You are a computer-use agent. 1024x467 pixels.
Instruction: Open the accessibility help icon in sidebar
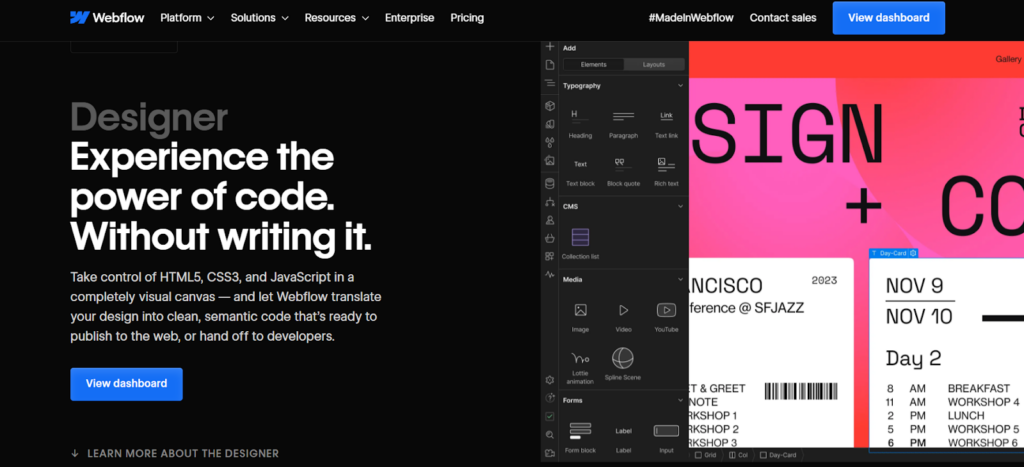[550, 398]
